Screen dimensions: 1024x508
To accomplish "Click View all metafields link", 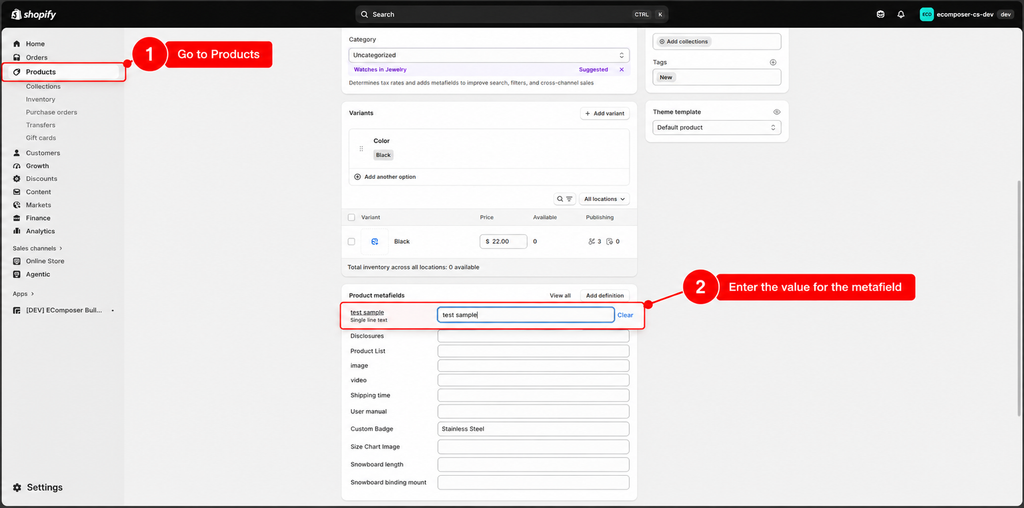I will tap(560, 296).
